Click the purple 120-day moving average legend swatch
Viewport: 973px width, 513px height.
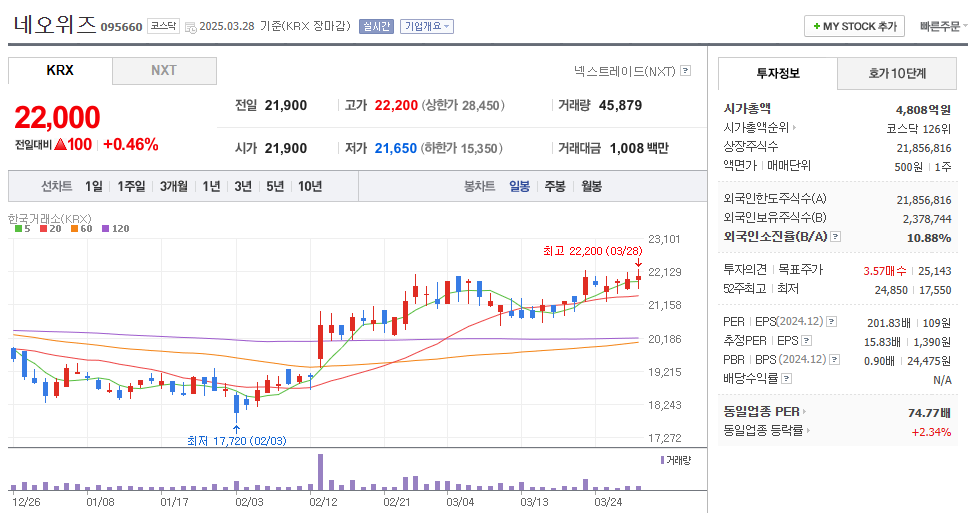point(105,229)
